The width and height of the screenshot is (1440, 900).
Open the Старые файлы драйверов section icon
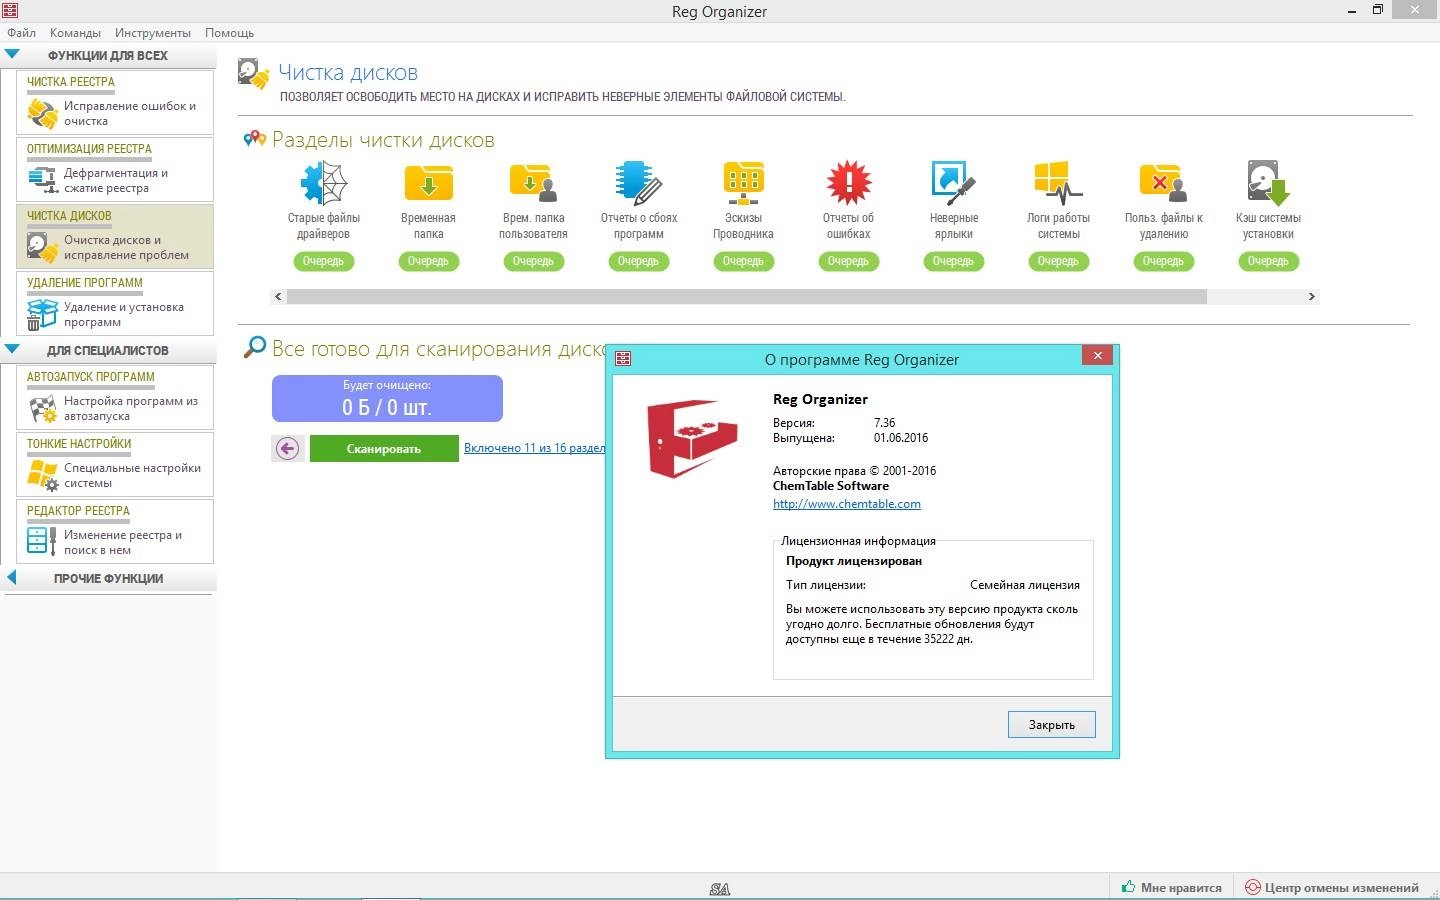323,183
